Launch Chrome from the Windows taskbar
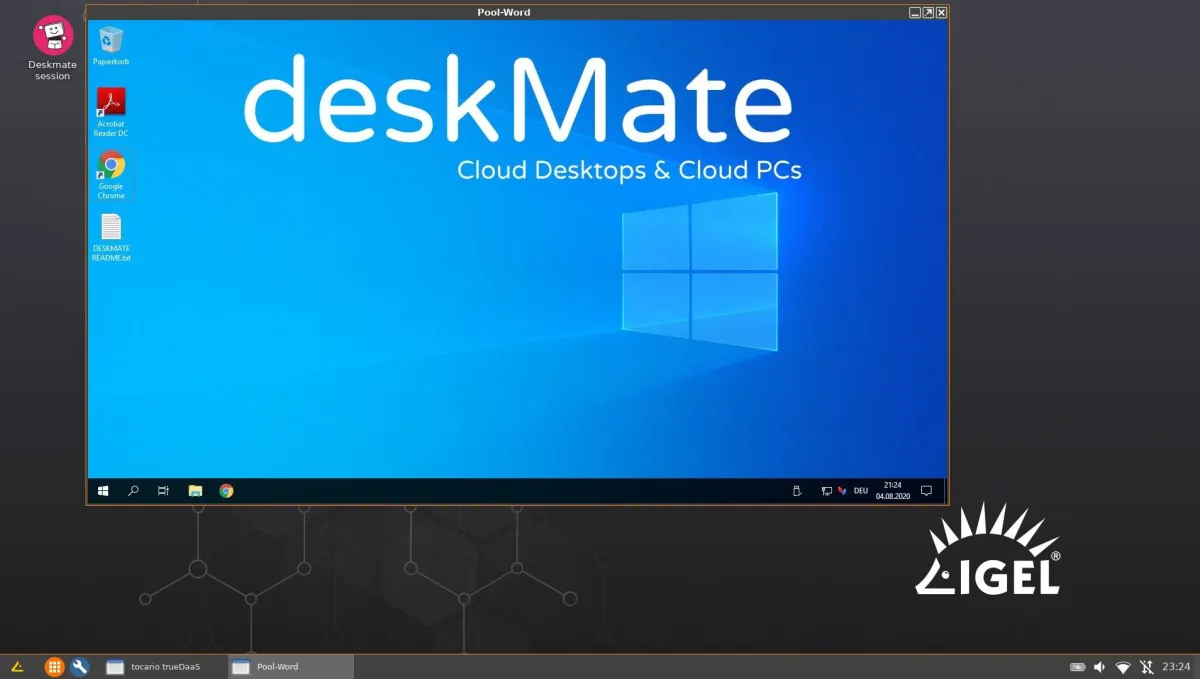1200x679 pixels. [x=227, y=491]
